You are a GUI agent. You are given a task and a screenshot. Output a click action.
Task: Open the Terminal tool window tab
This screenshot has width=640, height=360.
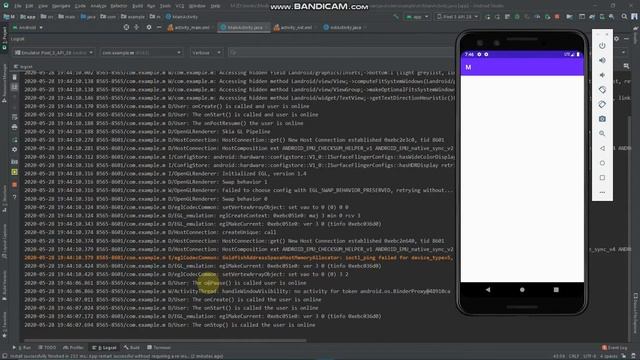159,348
